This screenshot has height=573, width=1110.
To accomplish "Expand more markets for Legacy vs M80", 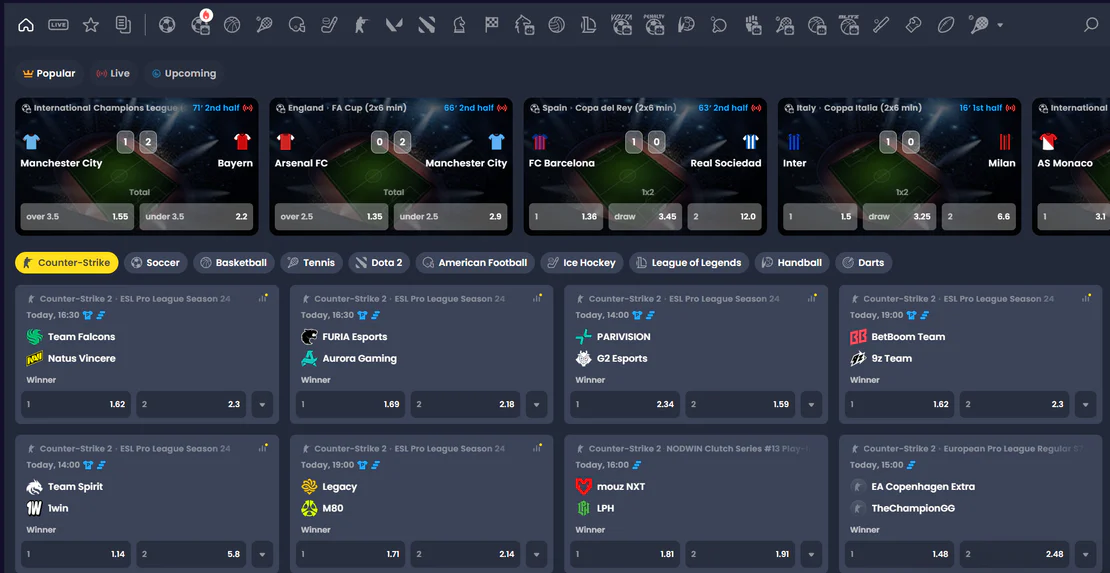I will coord(537,555).
